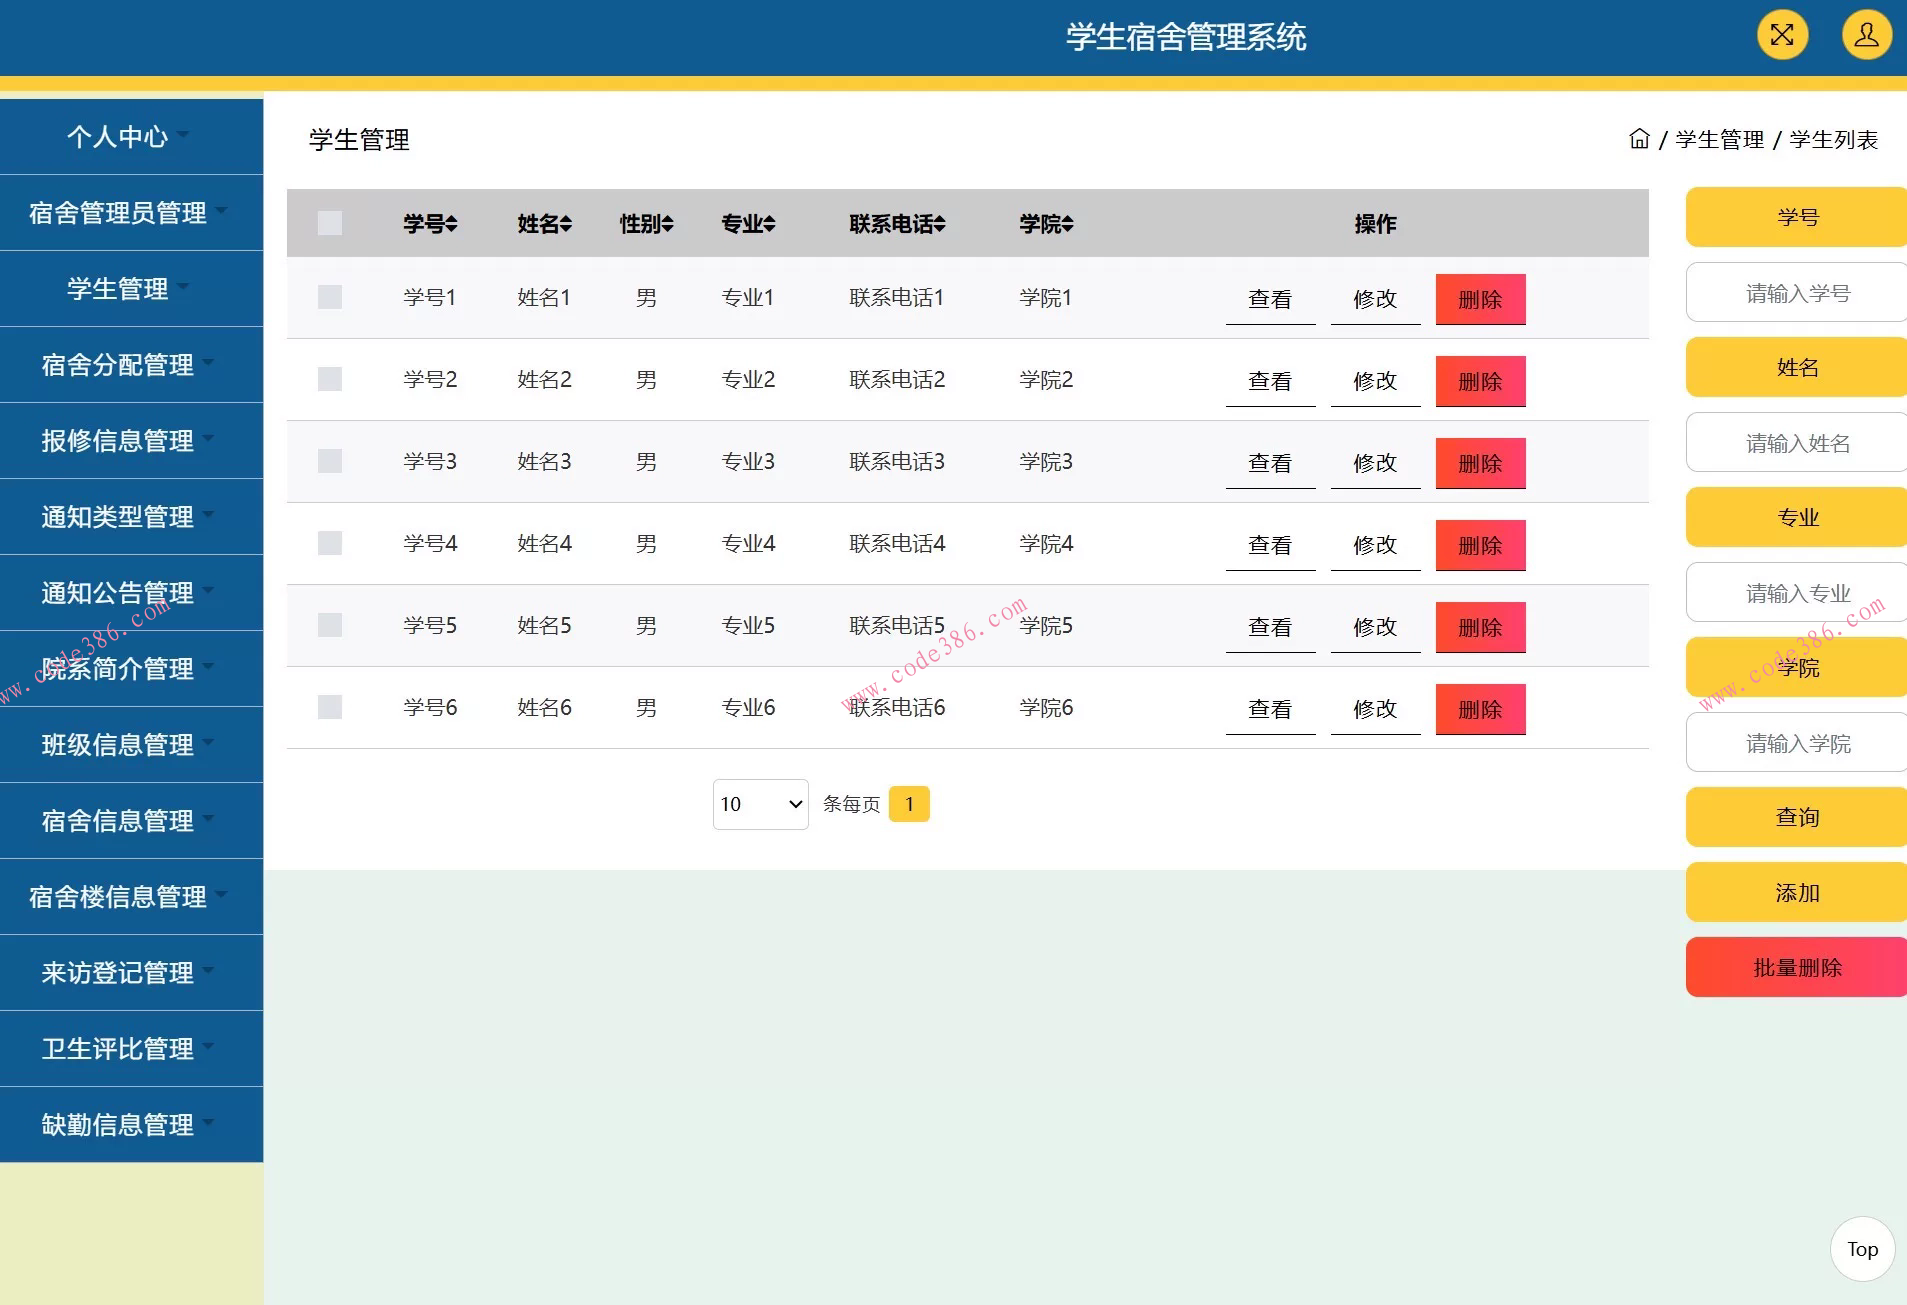Sort the table by 学号 column
This screenshot has width=1907, height=1305.
click(429, 224)
